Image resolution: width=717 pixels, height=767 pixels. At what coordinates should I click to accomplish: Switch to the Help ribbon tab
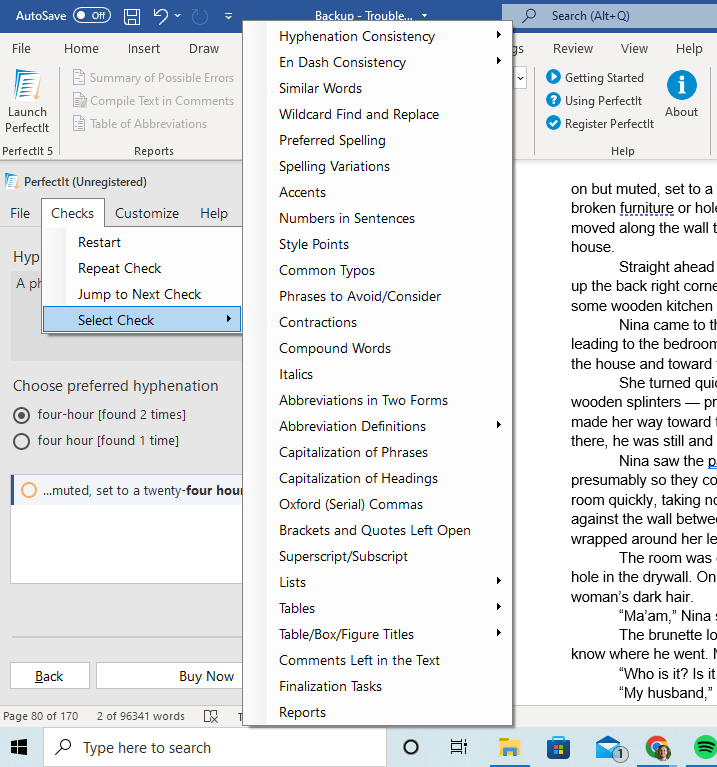[689, 48]
